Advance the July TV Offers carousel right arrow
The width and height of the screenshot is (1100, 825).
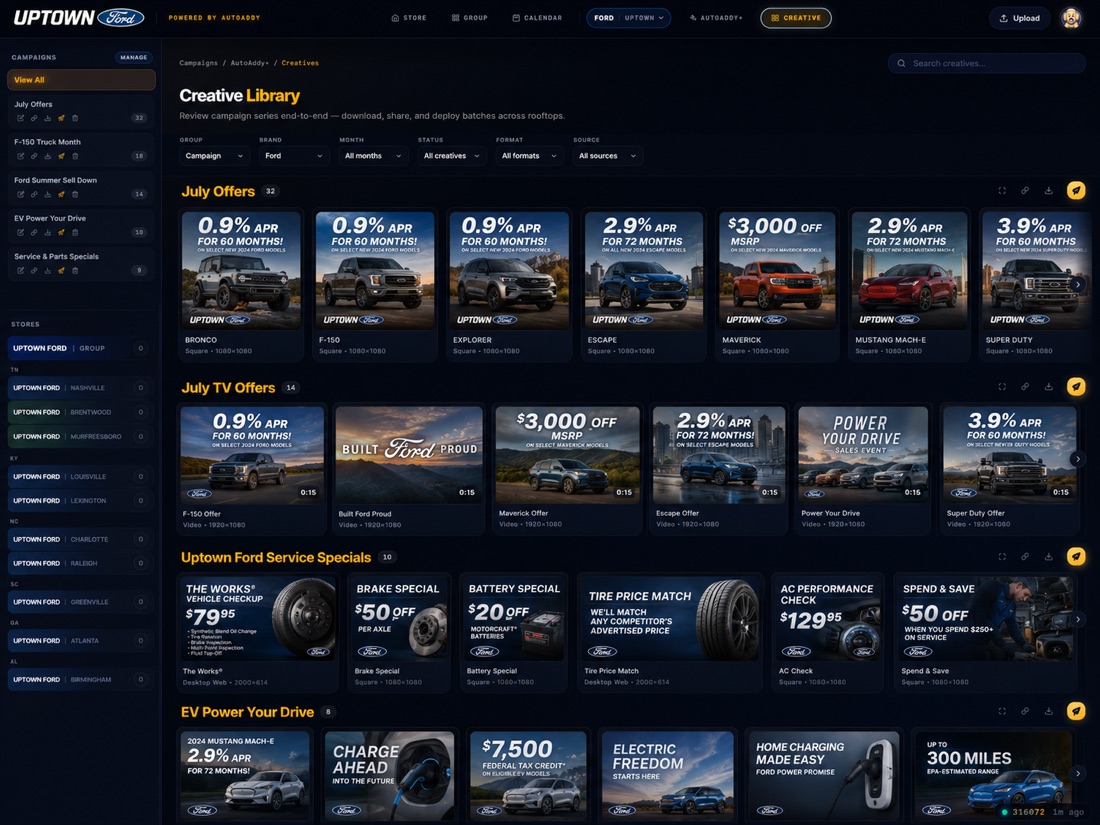coord(1078,459)
